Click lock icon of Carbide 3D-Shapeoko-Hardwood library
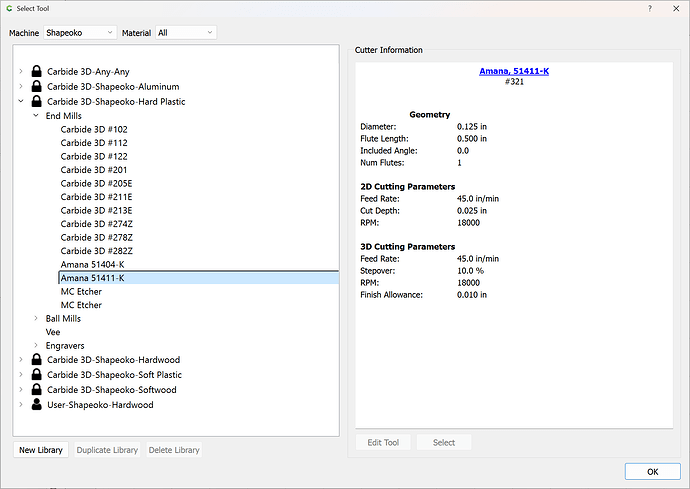Image resolution: width=690 pixels, height=489 pixels. tap(37, 360)
